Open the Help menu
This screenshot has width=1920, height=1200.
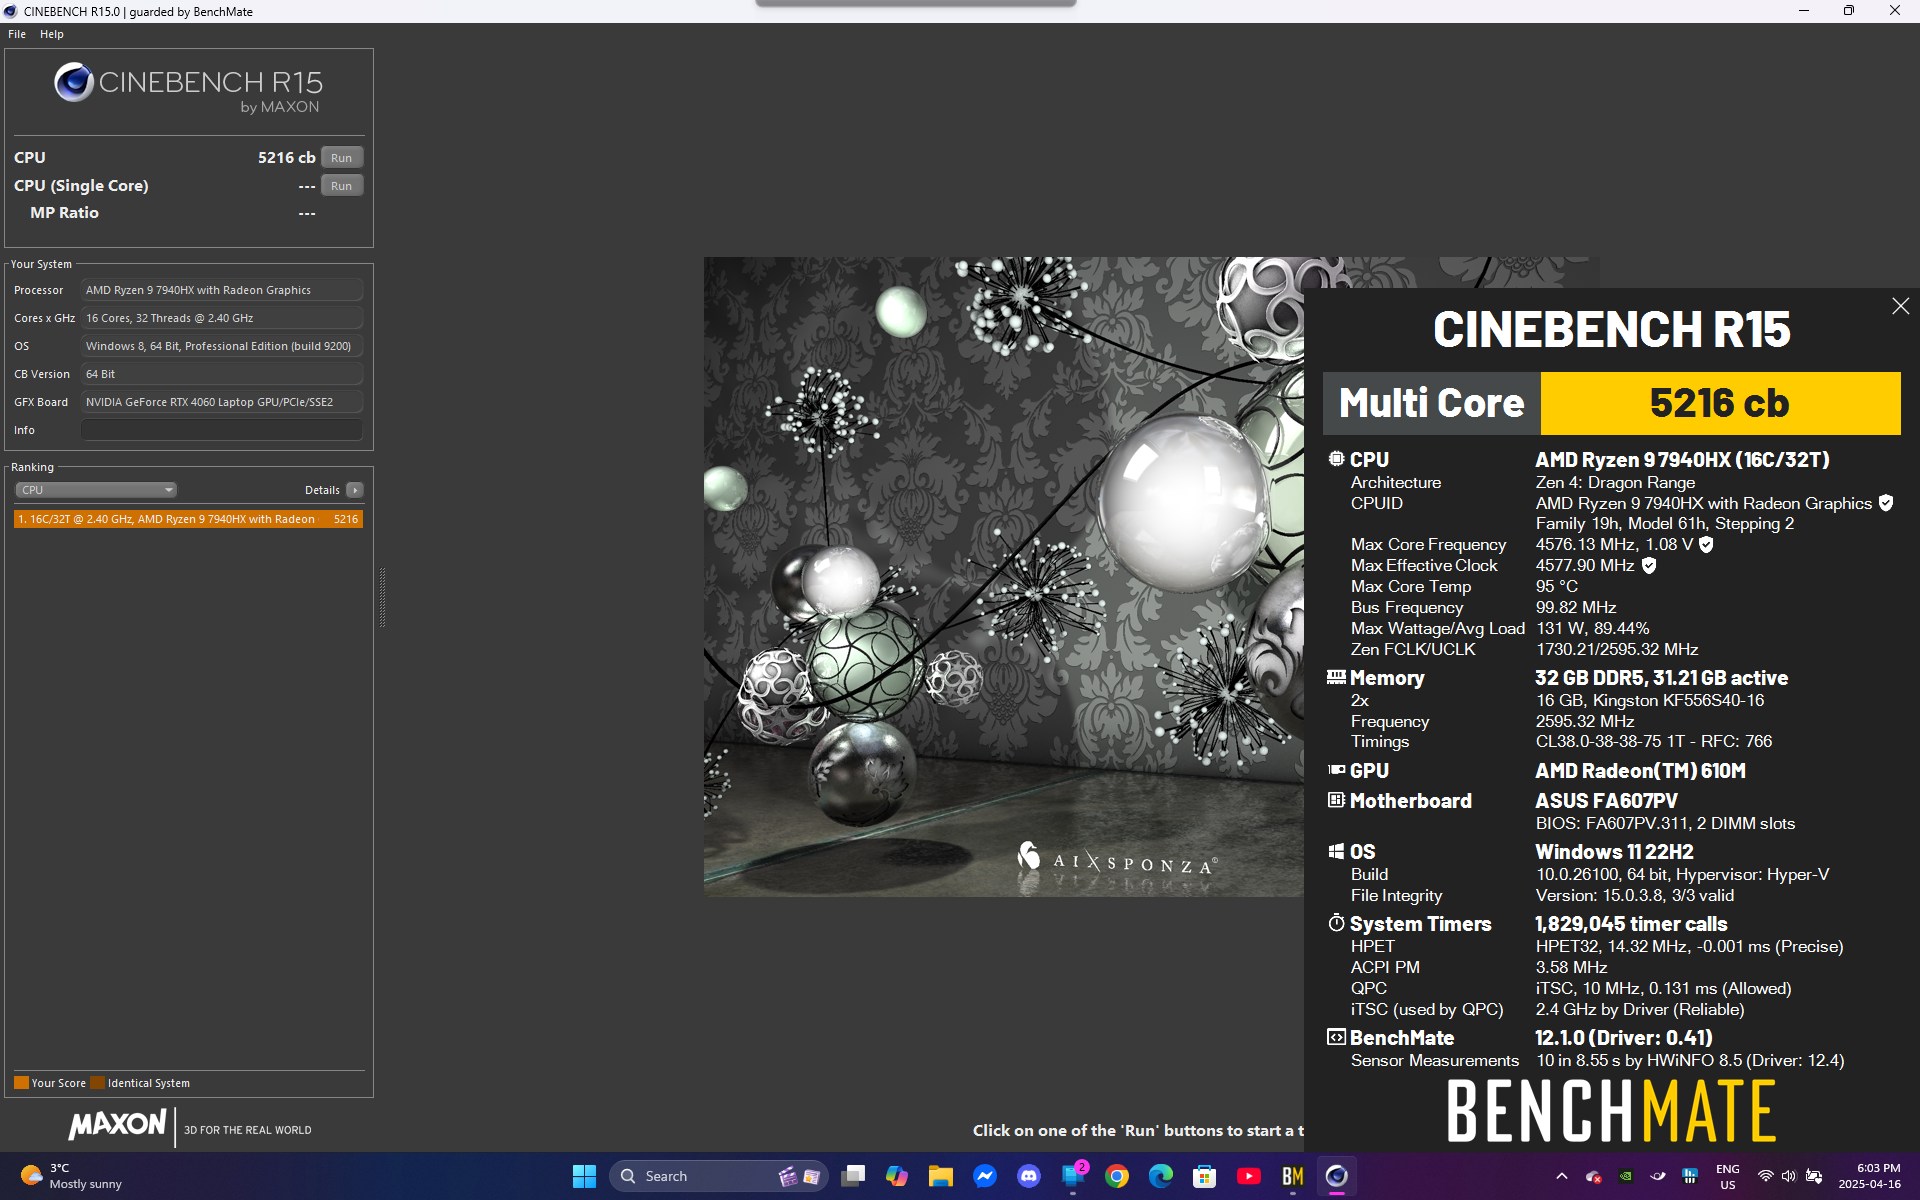click(52, 34)
